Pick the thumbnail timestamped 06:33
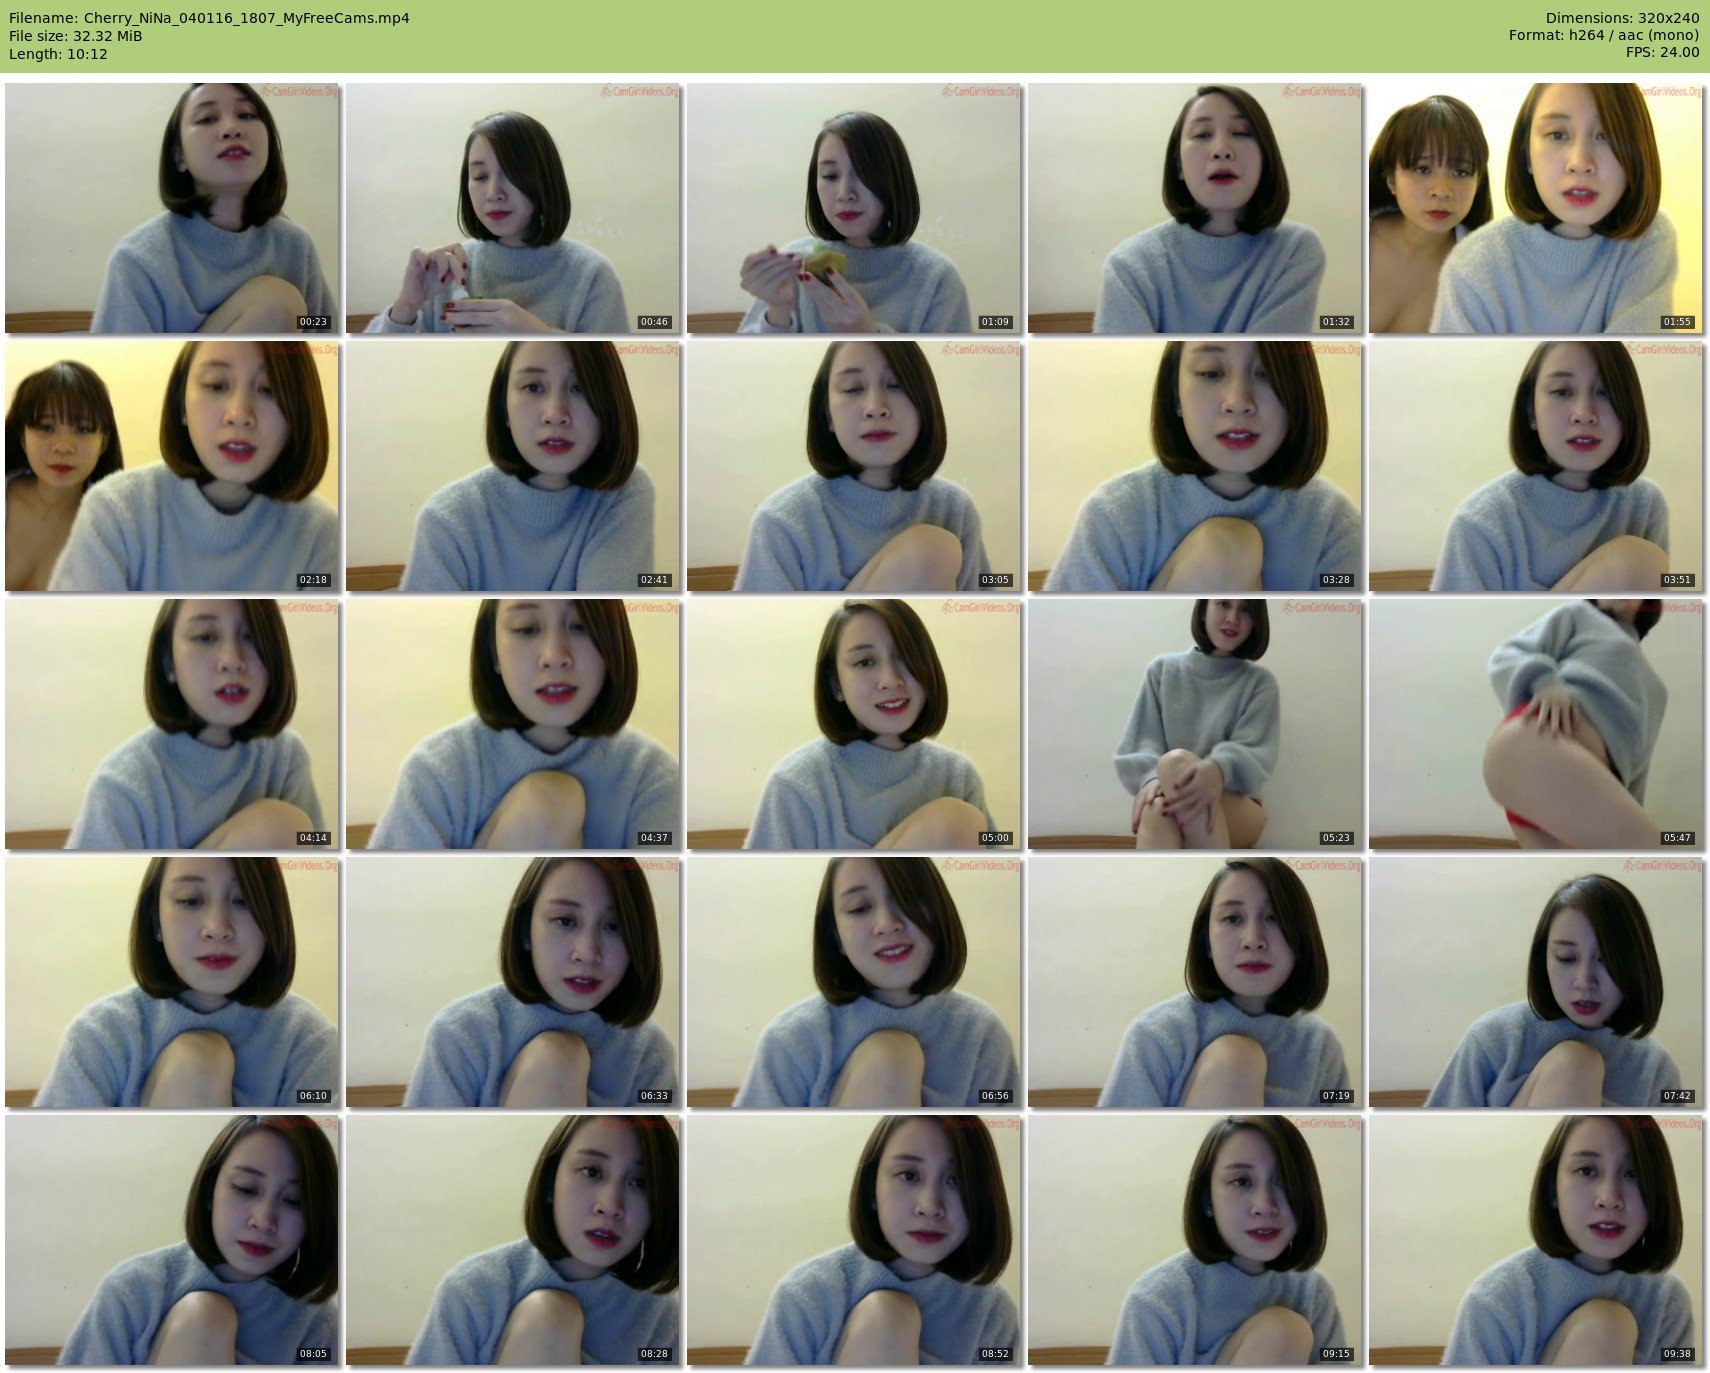 click(513, 982)
